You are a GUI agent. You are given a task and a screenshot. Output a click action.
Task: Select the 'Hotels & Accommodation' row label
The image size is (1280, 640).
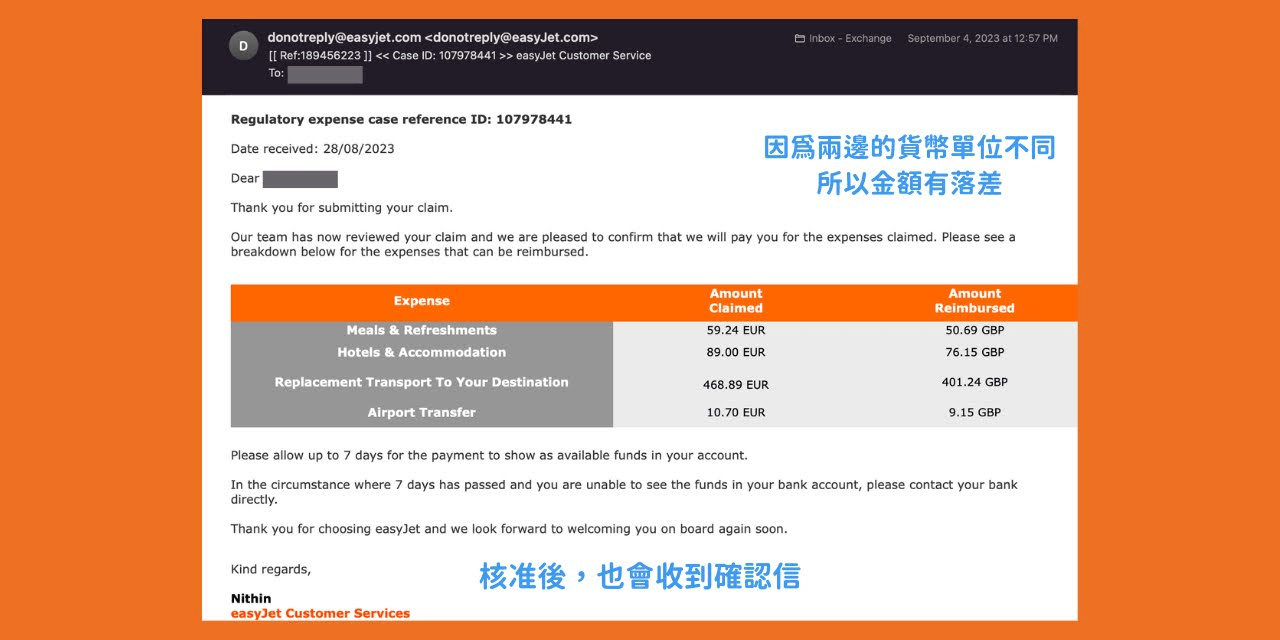tap(421, 352)
